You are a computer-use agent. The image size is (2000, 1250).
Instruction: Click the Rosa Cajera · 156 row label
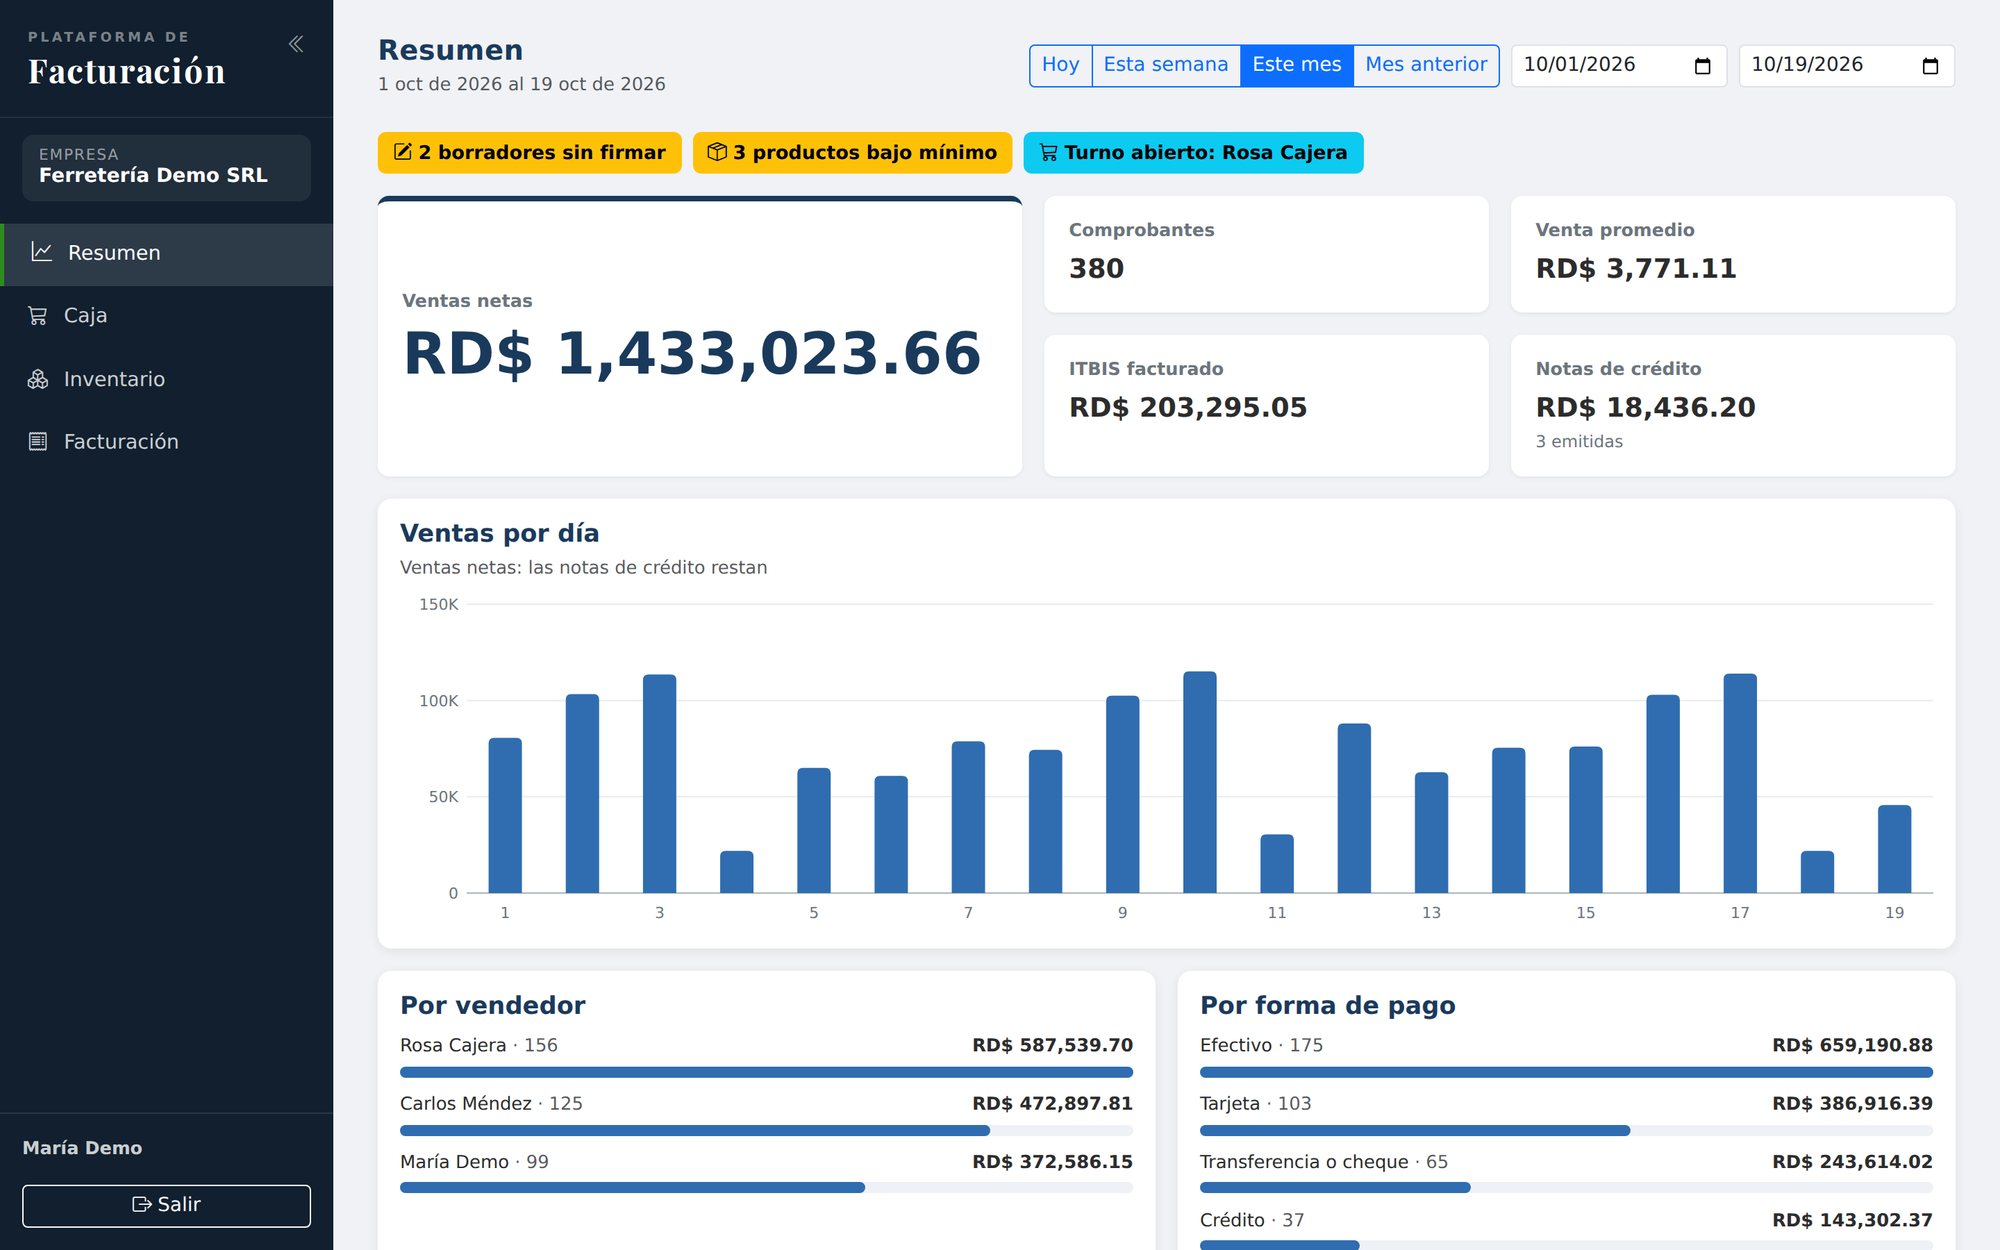pyautogui.click(x=479, y=1045)
